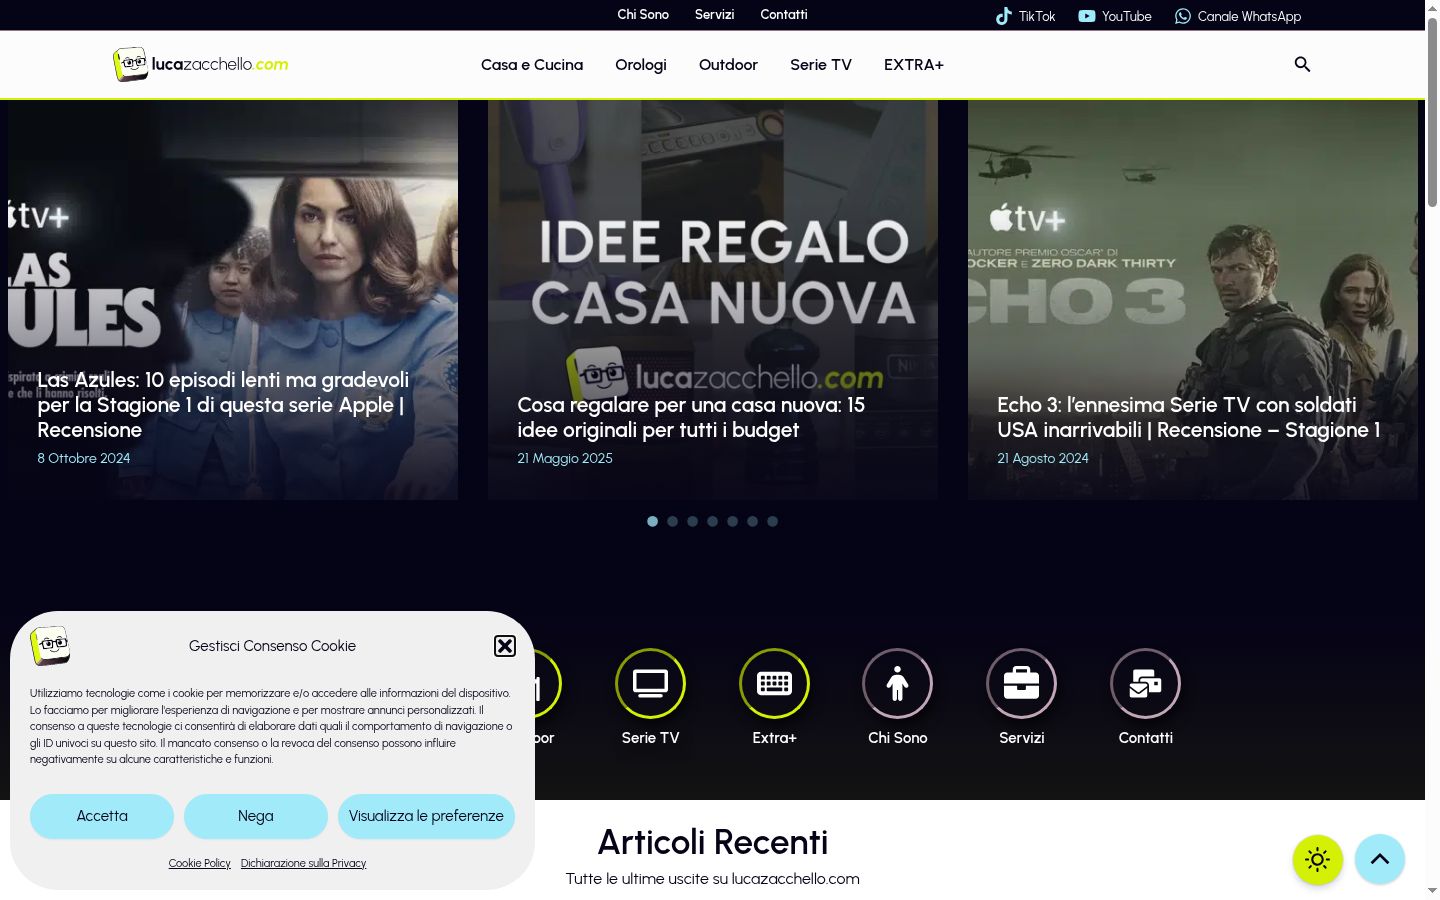The height and width of the screenshot is (900, 1440).
Task: Open the Echo 3 review slide
Action: pyautogui.click(x=1193, y=300)
